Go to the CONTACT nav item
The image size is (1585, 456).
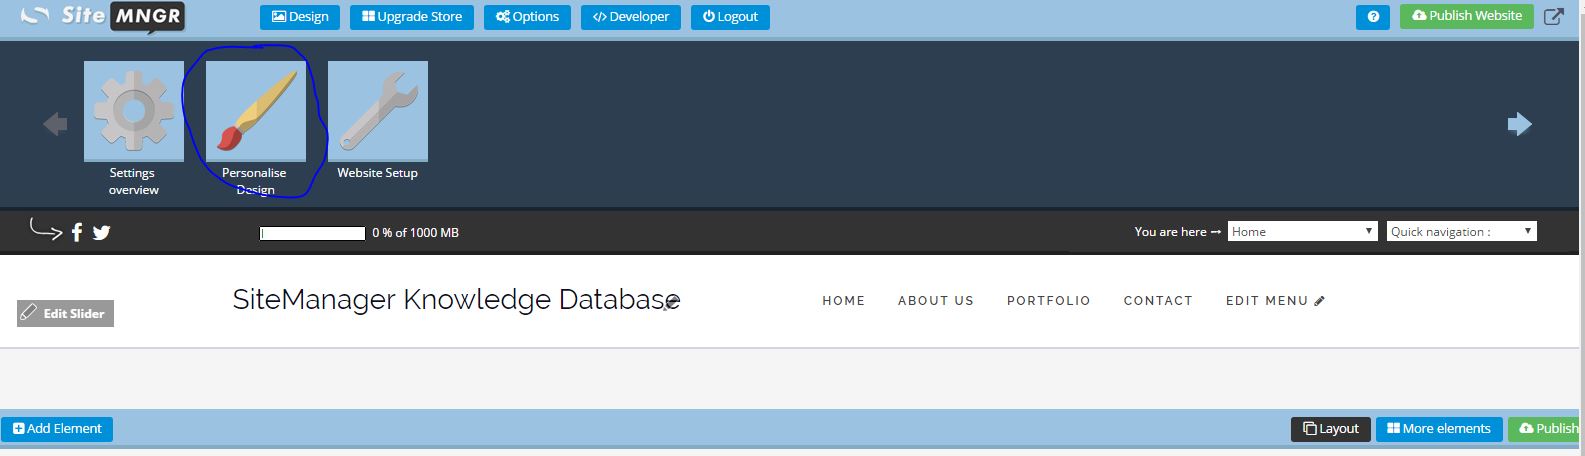[x=1158, y=300]
